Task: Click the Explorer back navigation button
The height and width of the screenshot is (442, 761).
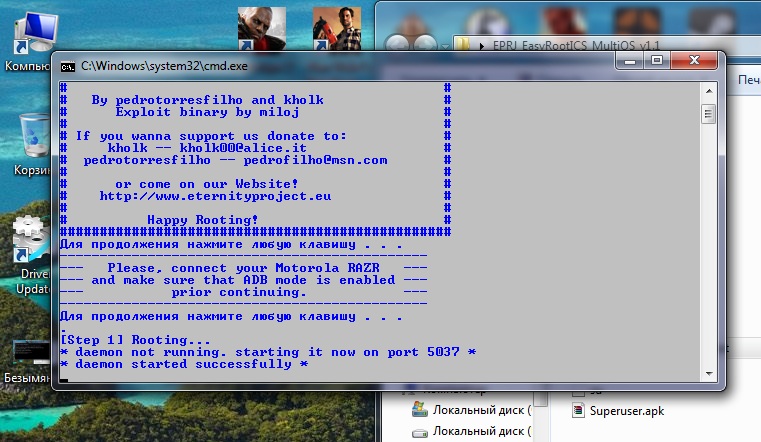Action: 398,45
